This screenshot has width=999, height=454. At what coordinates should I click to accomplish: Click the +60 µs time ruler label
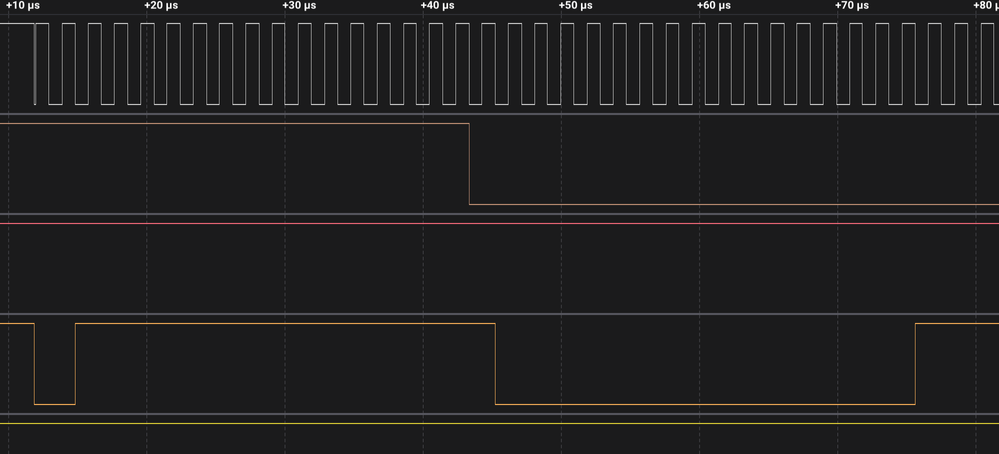[x=714, y=6]
